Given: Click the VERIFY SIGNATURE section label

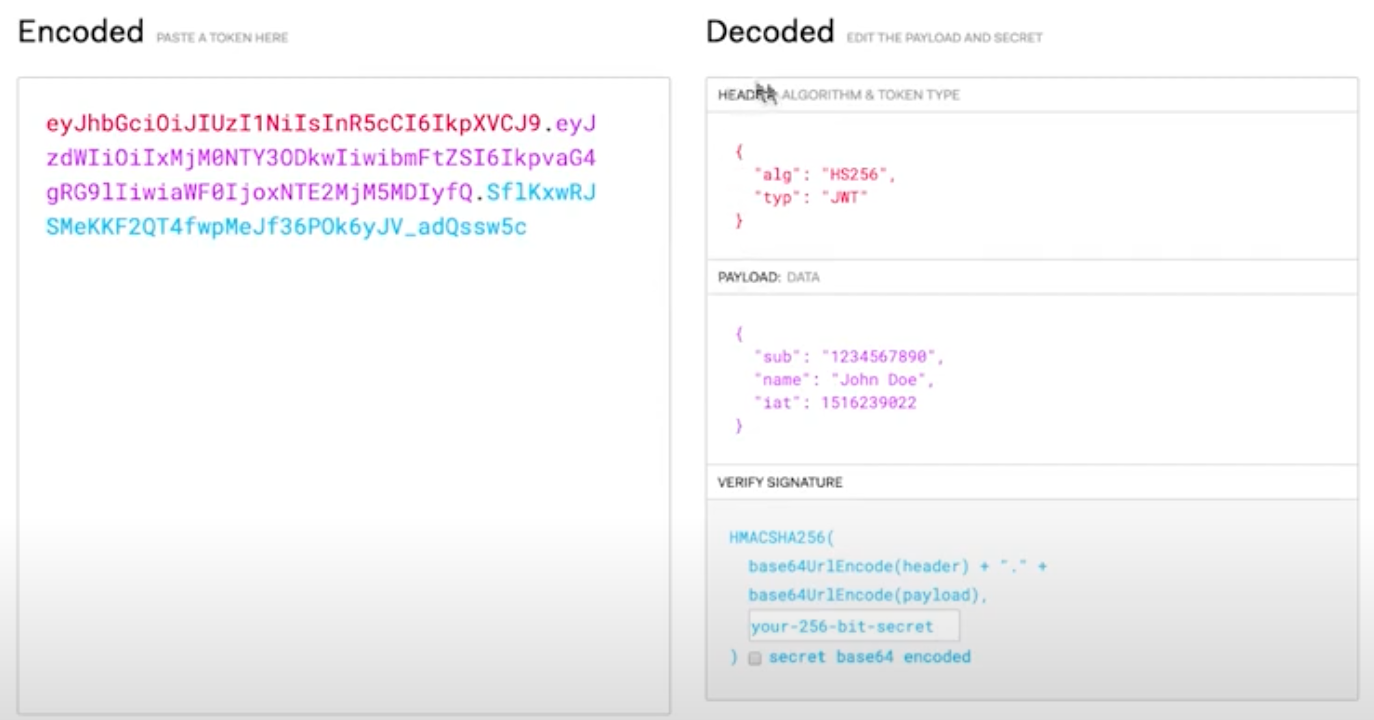Looking at the screenshot, I should (780, 482).
